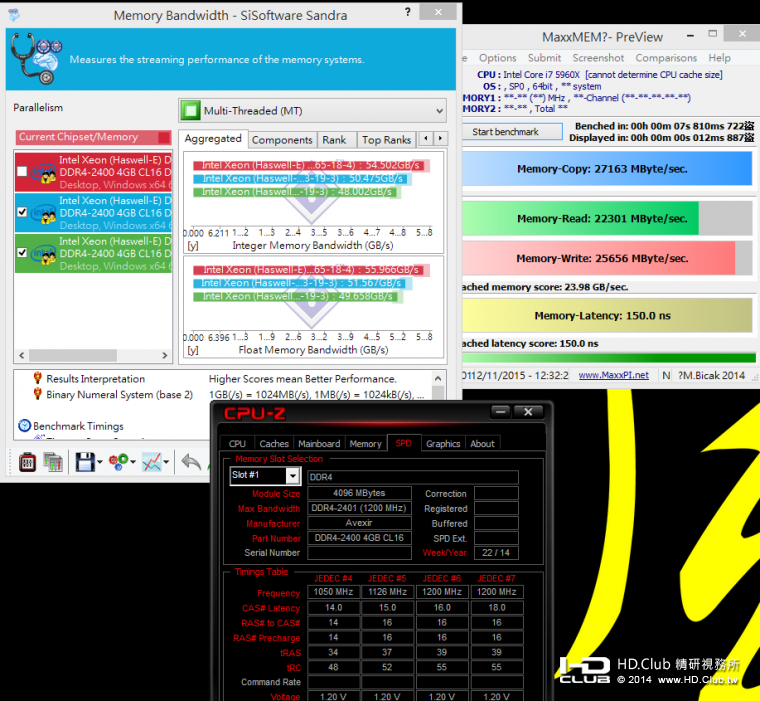This screenshot has width=760, height=701.
Task: Click the Intel logo in red result row
Action: 43,173
